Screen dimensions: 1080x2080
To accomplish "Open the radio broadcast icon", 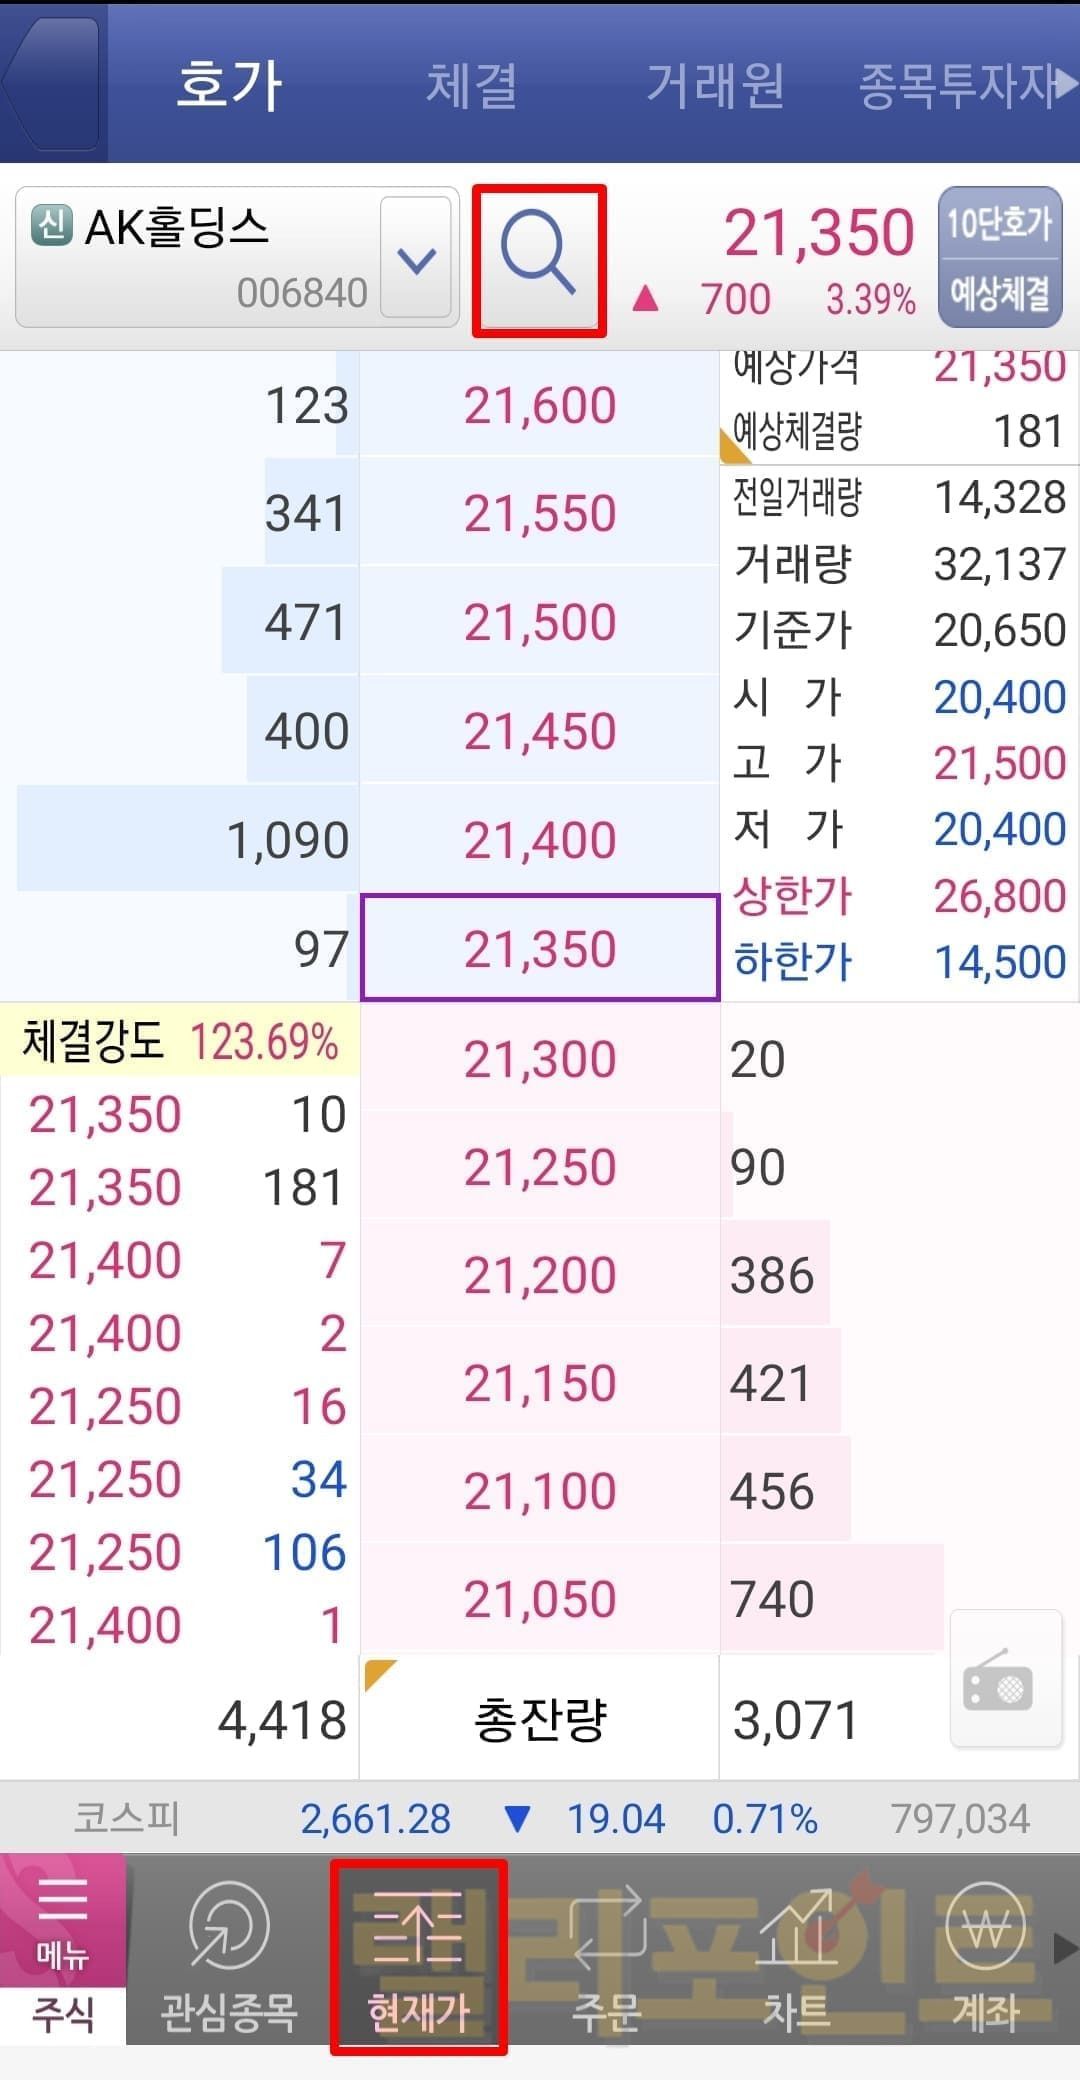I will point(1005,1680).
